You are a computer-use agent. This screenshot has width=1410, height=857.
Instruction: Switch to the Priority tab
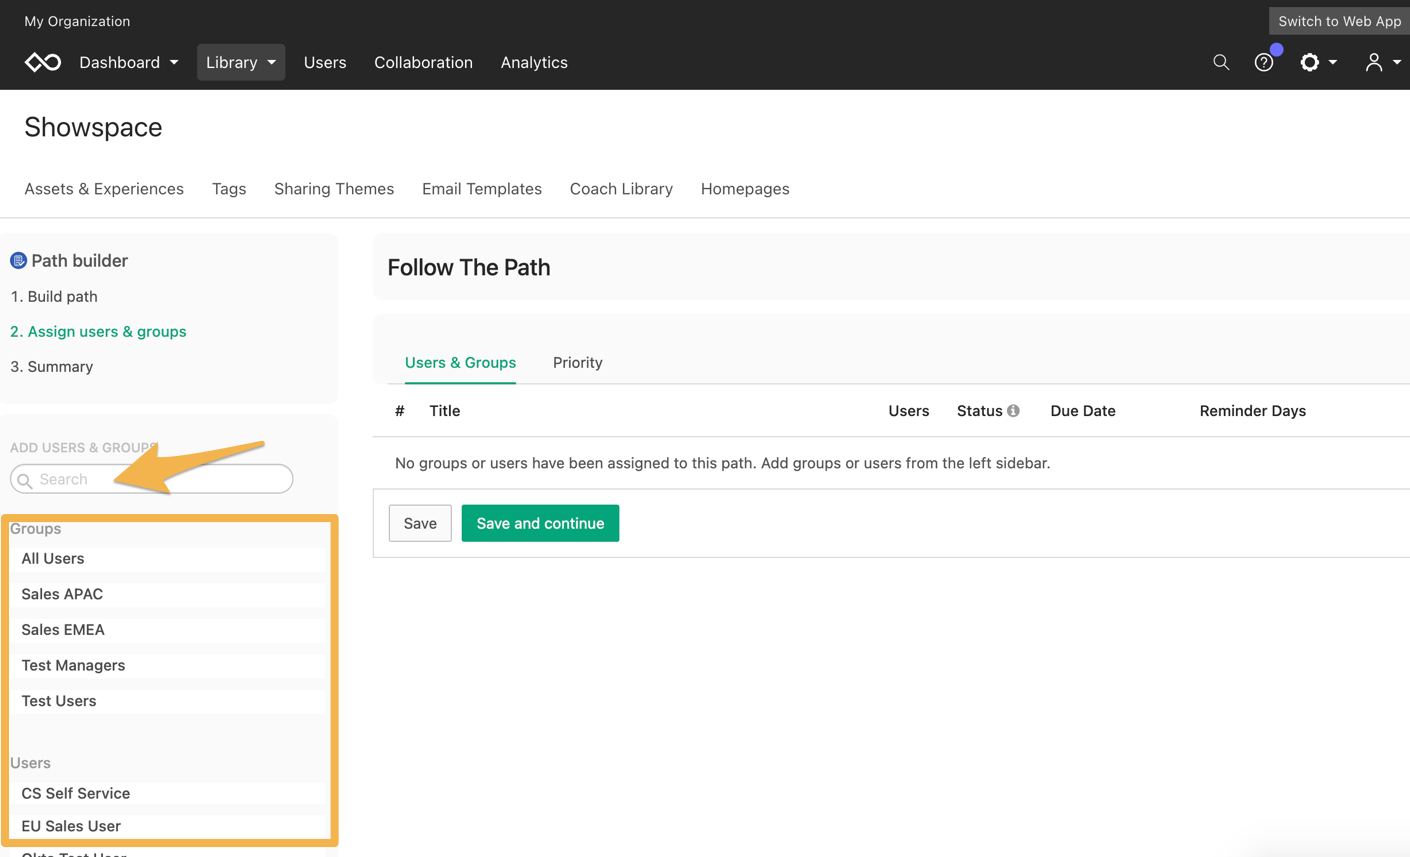[578, 362]
